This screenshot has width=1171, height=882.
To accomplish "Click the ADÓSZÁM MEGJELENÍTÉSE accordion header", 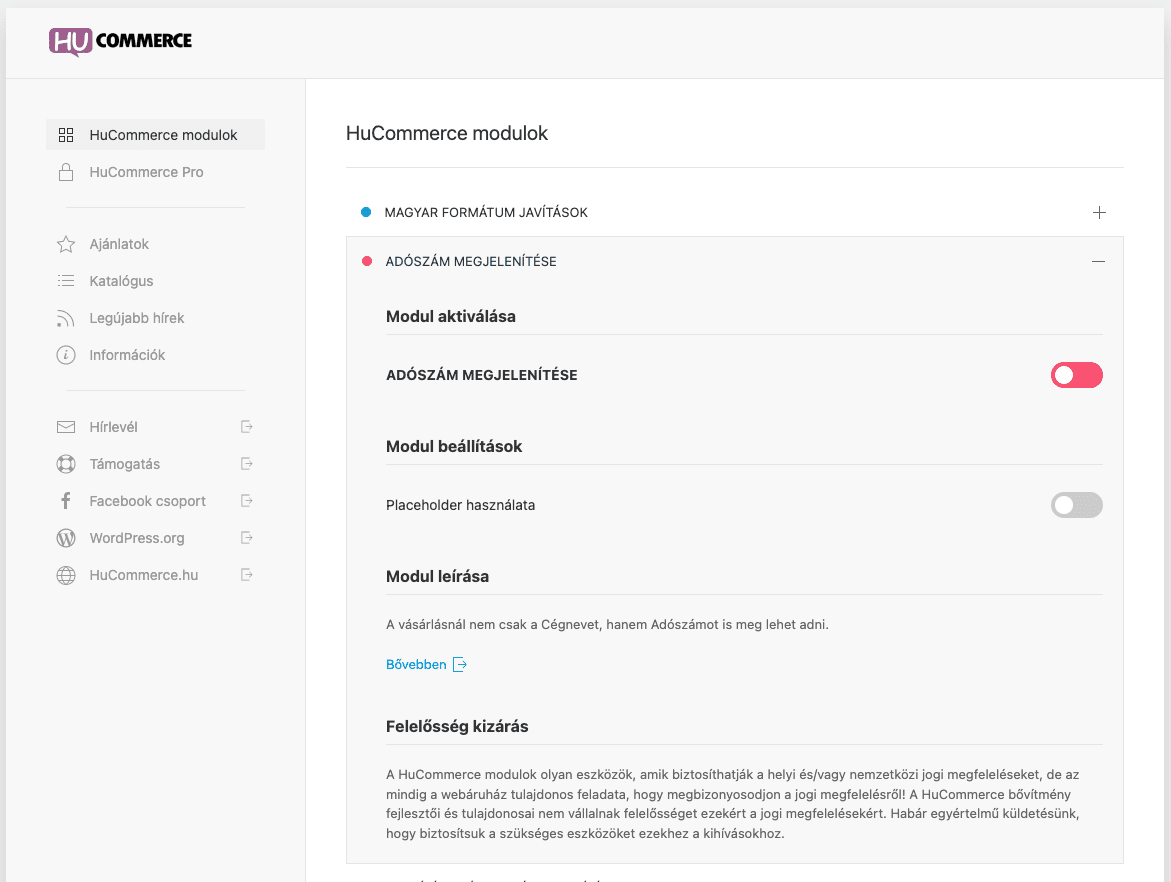I will point(734,261).
